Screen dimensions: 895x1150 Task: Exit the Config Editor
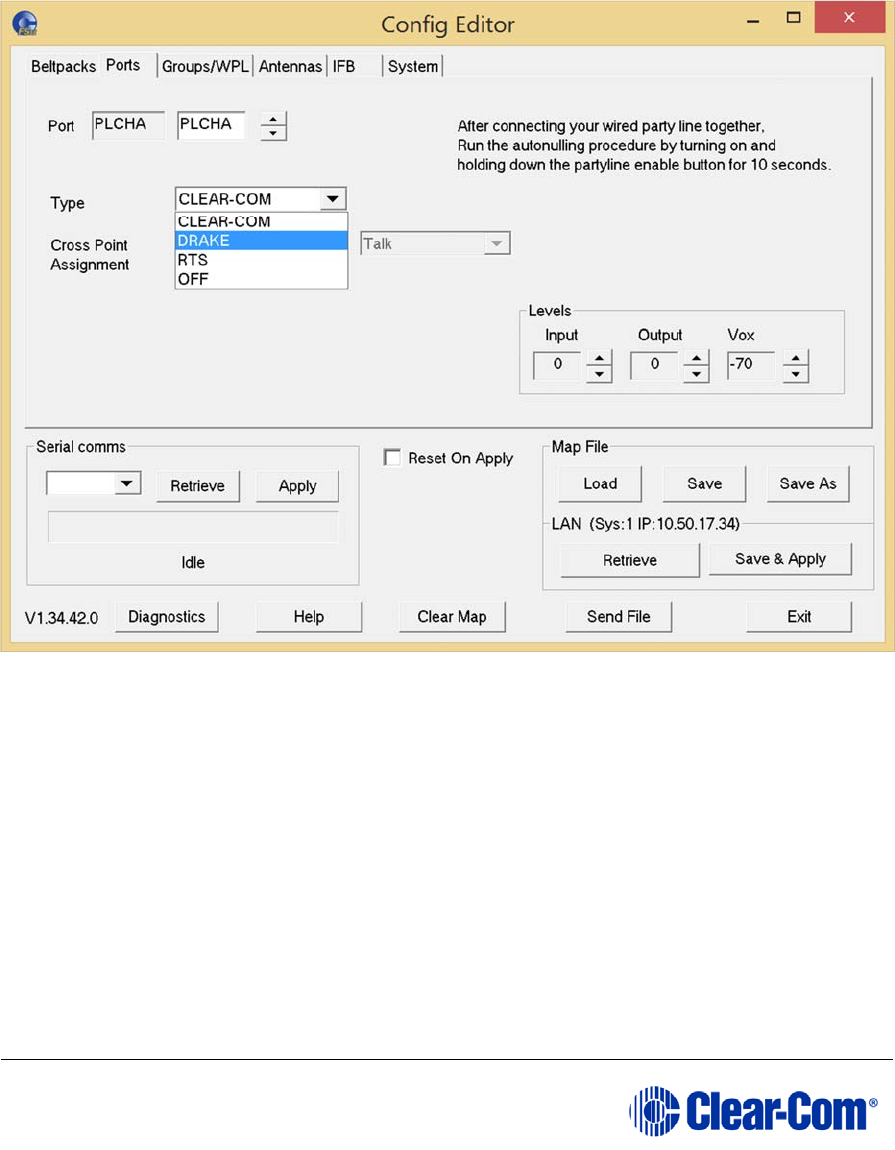pos(799,617)
